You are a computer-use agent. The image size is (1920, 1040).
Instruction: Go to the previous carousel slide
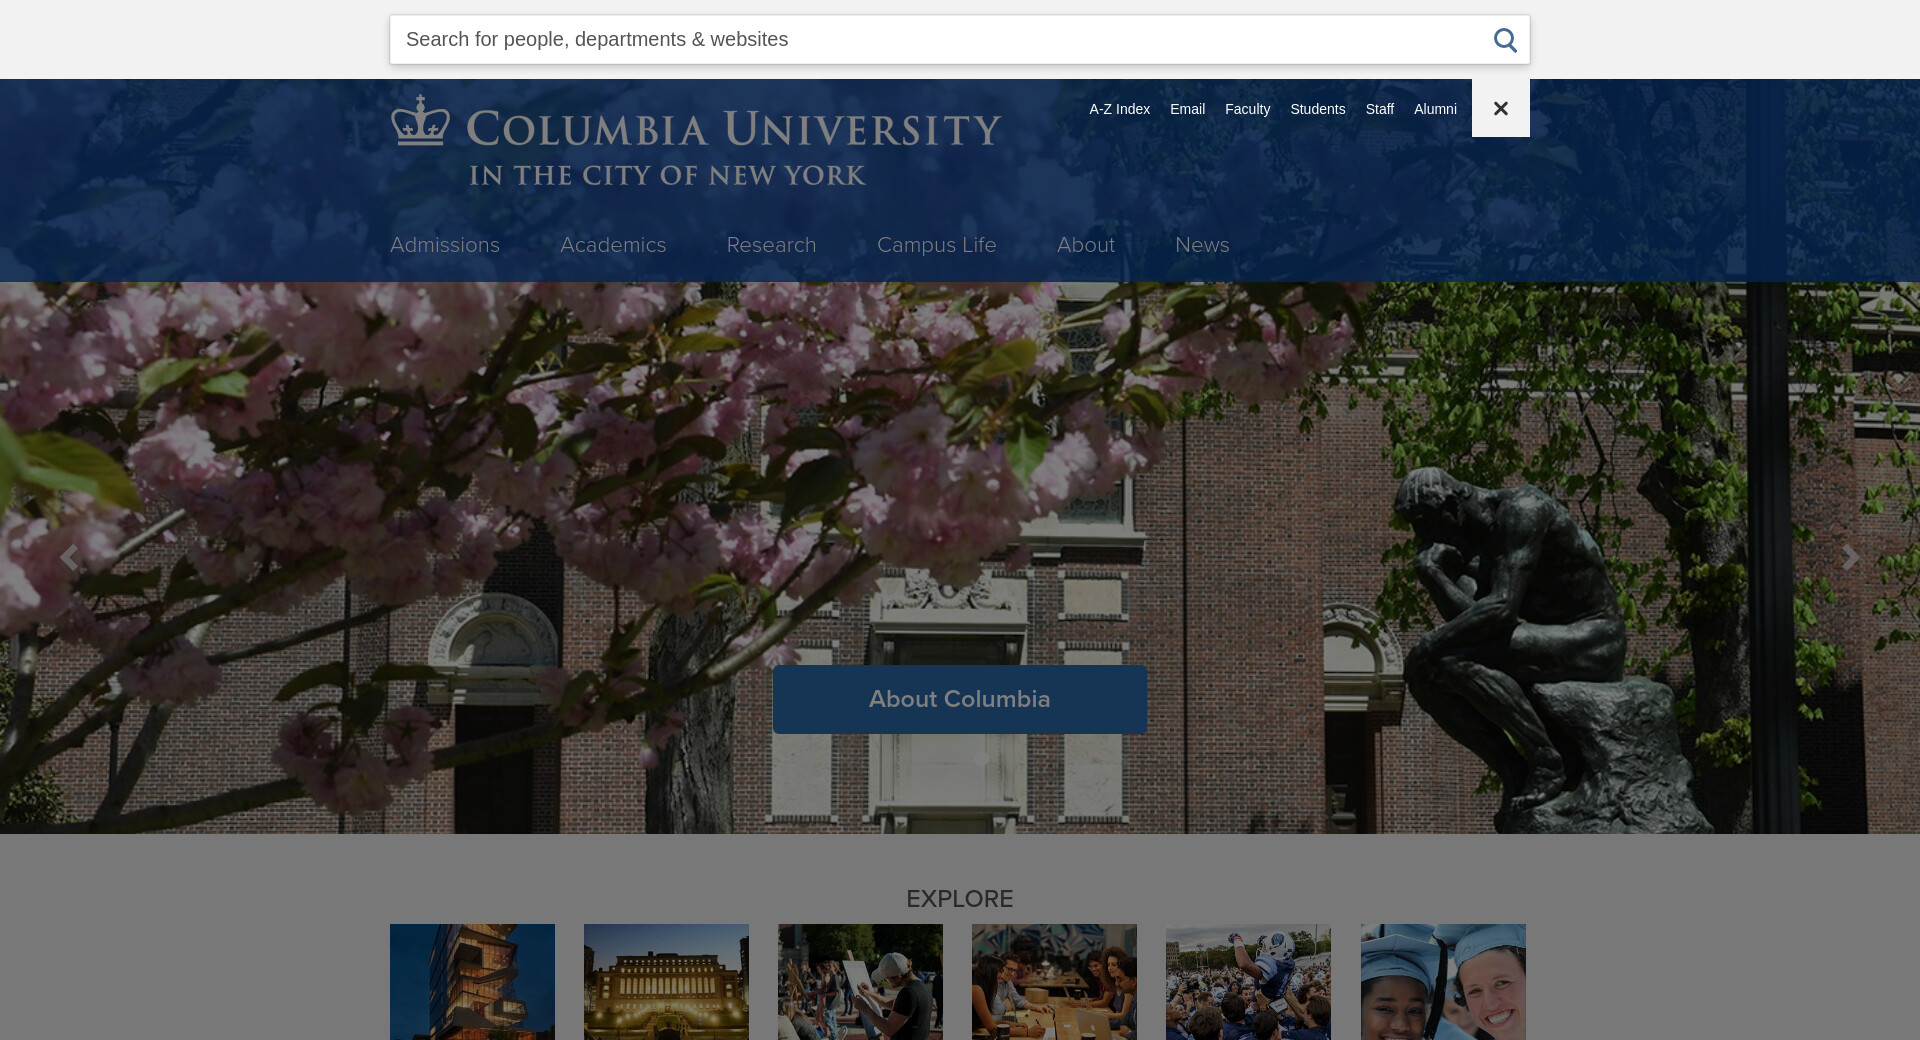pyautogui.click(x=68, y=557)
